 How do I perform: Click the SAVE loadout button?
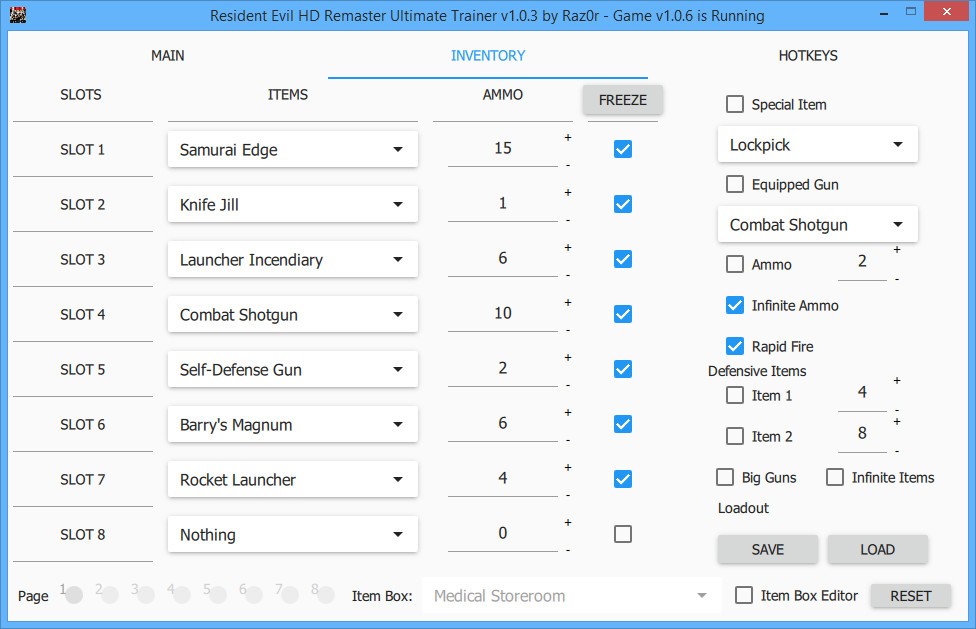[x=767, y=549]
